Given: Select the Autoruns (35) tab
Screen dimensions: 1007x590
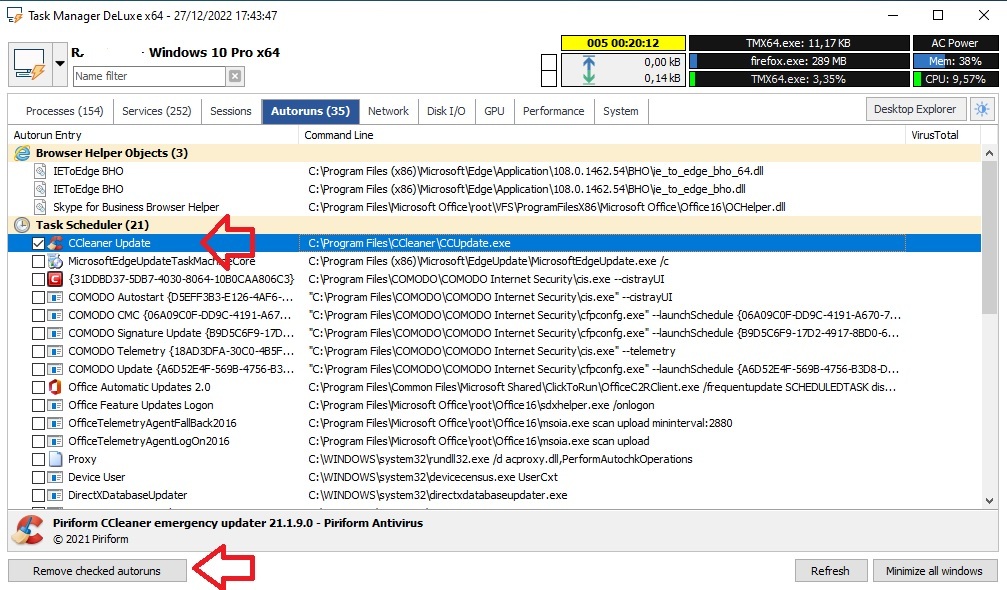Looking at the screenshot, I should pyautogui.click(x=310, y=111).
